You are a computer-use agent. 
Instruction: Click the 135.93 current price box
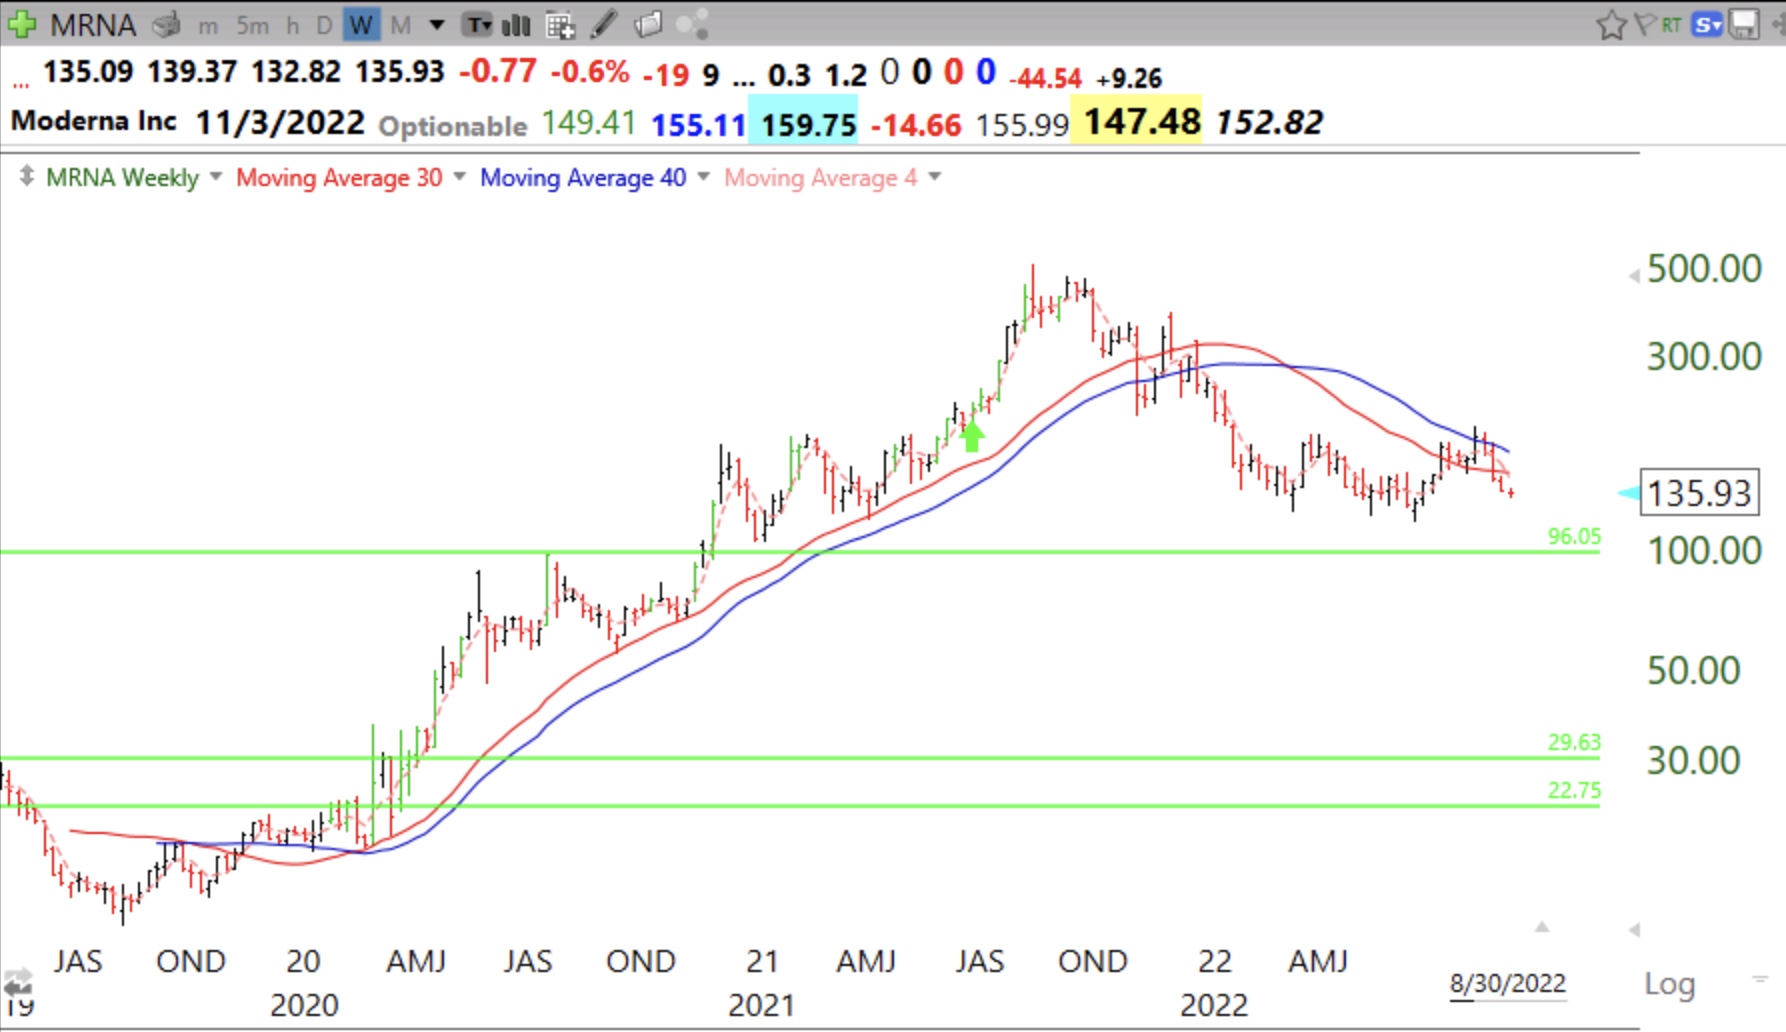pyautogui.click(x=1699, y=493)
